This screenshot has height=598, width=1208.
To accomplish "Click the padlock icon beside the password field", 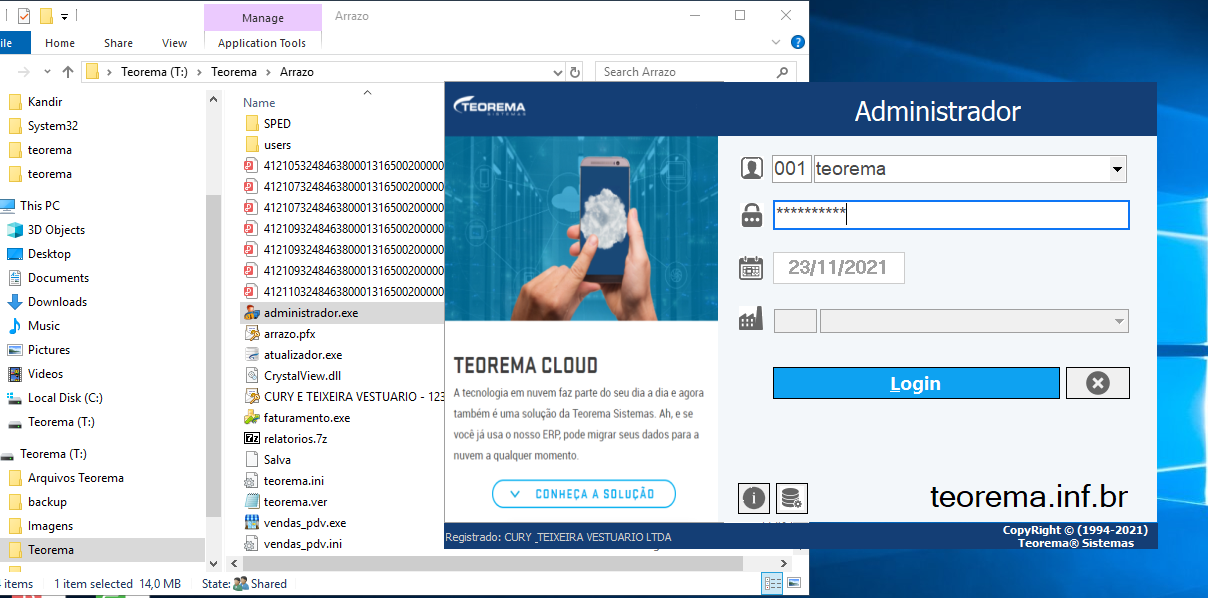I will coord(752,215).
